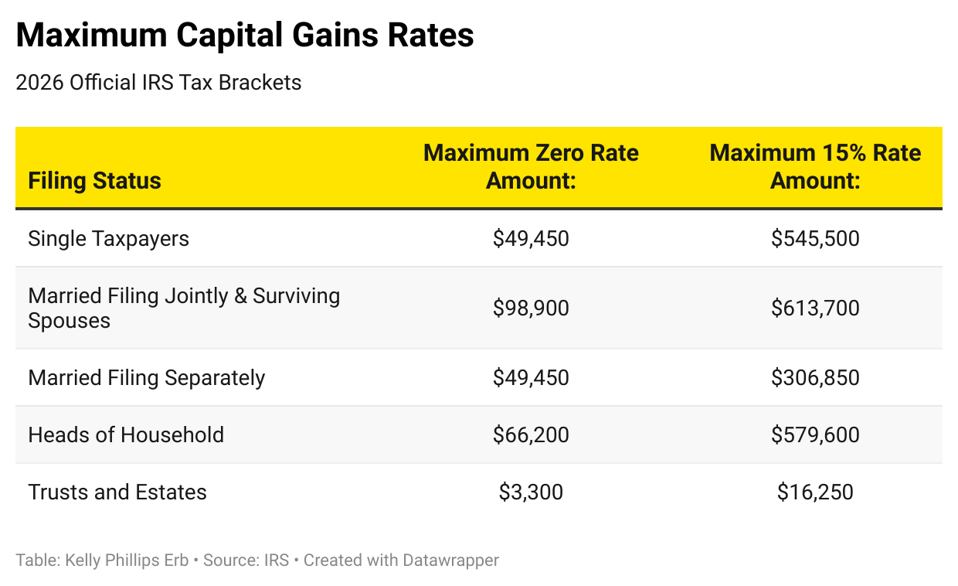Open the "Created with Datawrapper" footer credit
Viewport: 958px width, 586px height.
(x=401, y=561)
